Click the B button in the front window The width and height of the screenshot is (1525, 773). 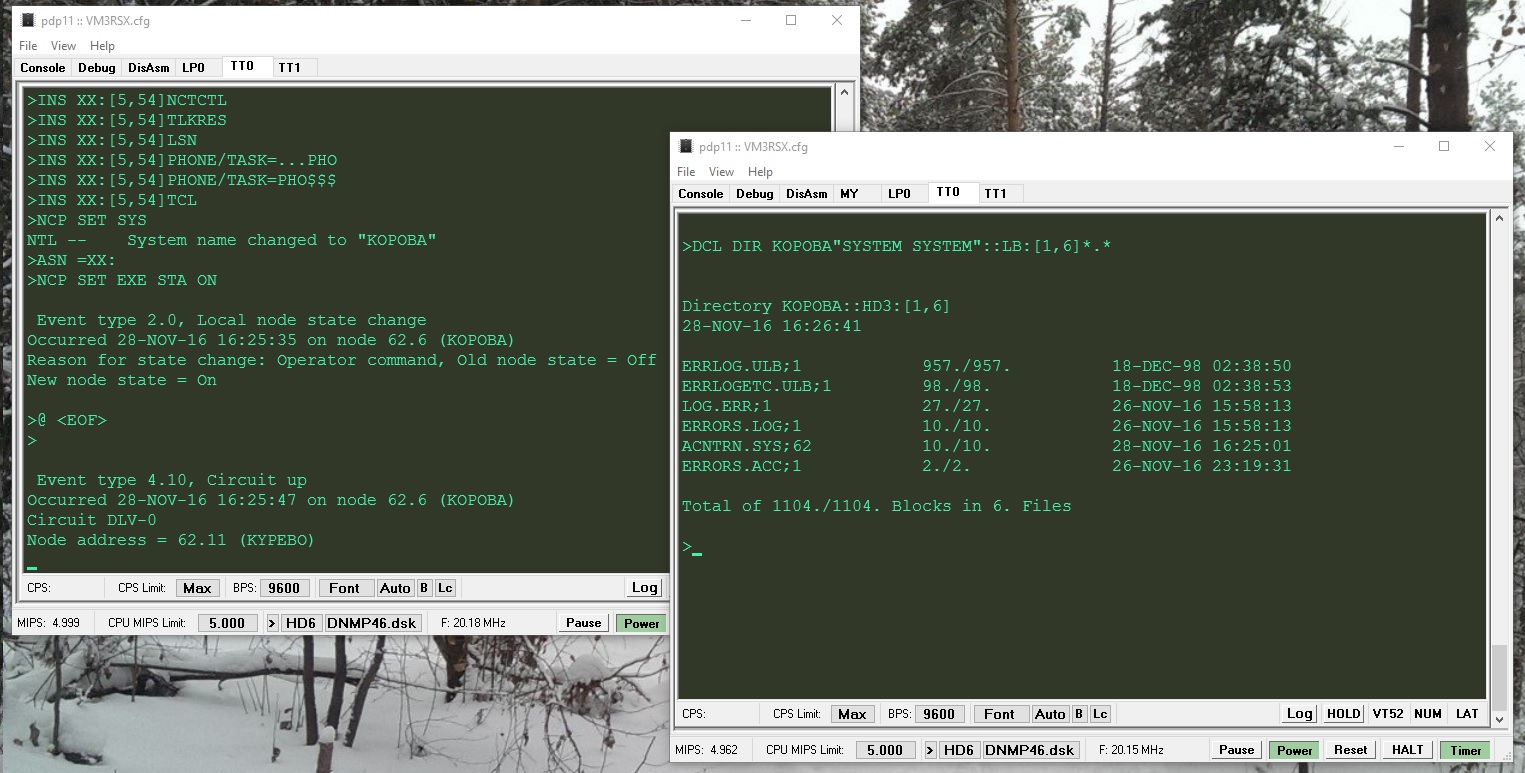coord(1079,714)
